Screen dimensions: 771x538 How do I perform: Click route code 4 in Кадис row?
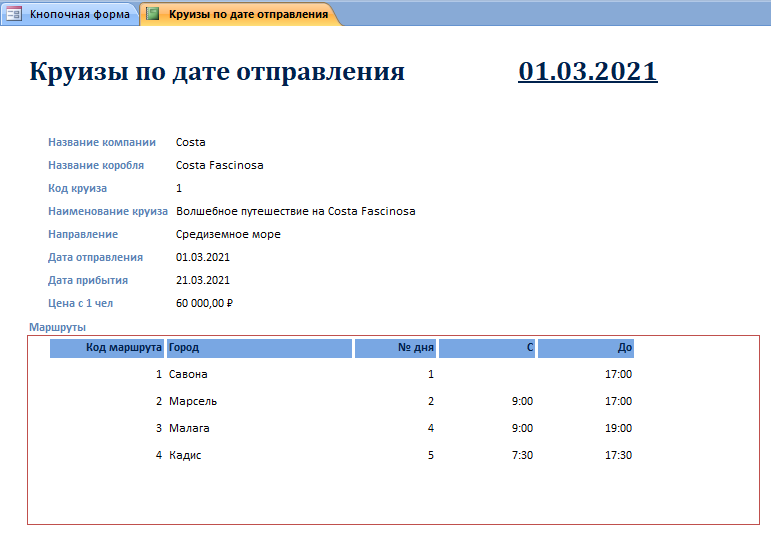pos(159,455)
